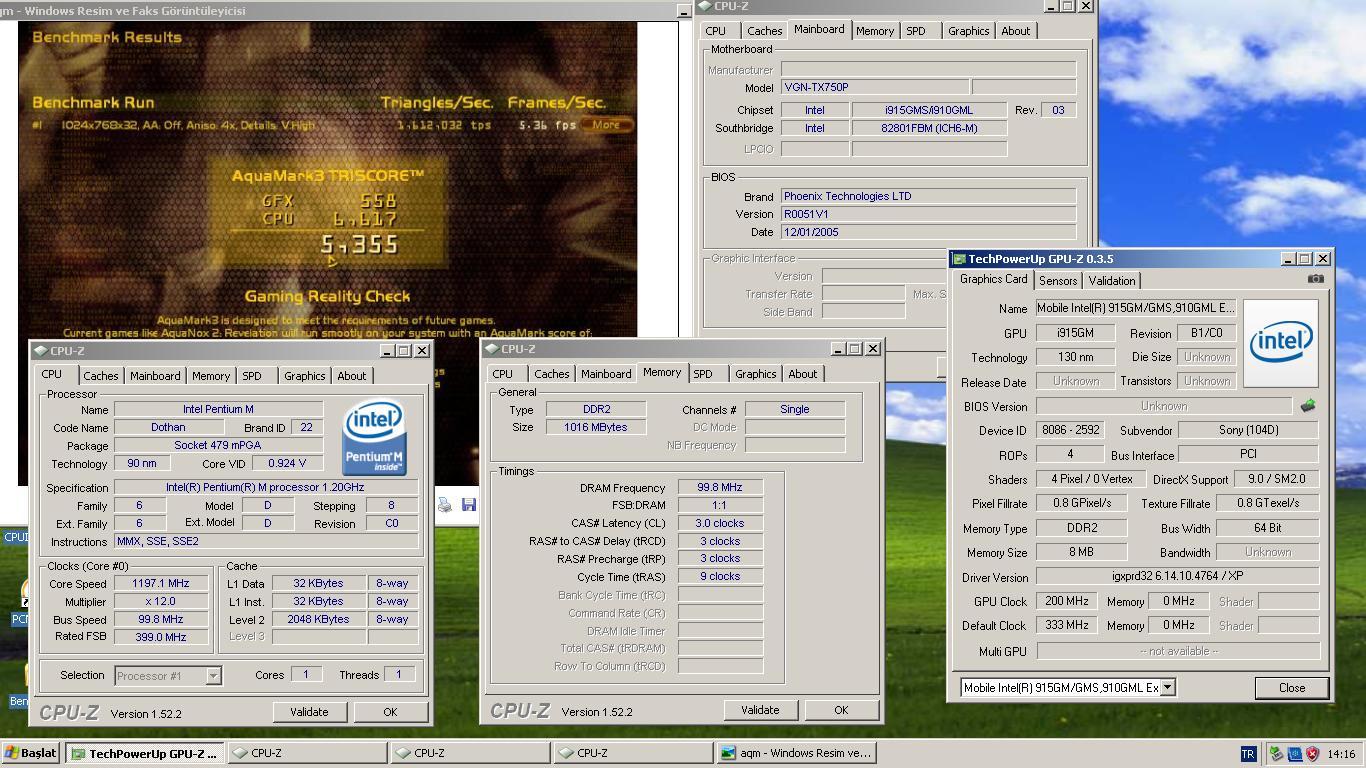Click the Intel Pentium M logo in CPU-Z
The width and height of the screenshot is (1366, 768).
coord(374,437)
